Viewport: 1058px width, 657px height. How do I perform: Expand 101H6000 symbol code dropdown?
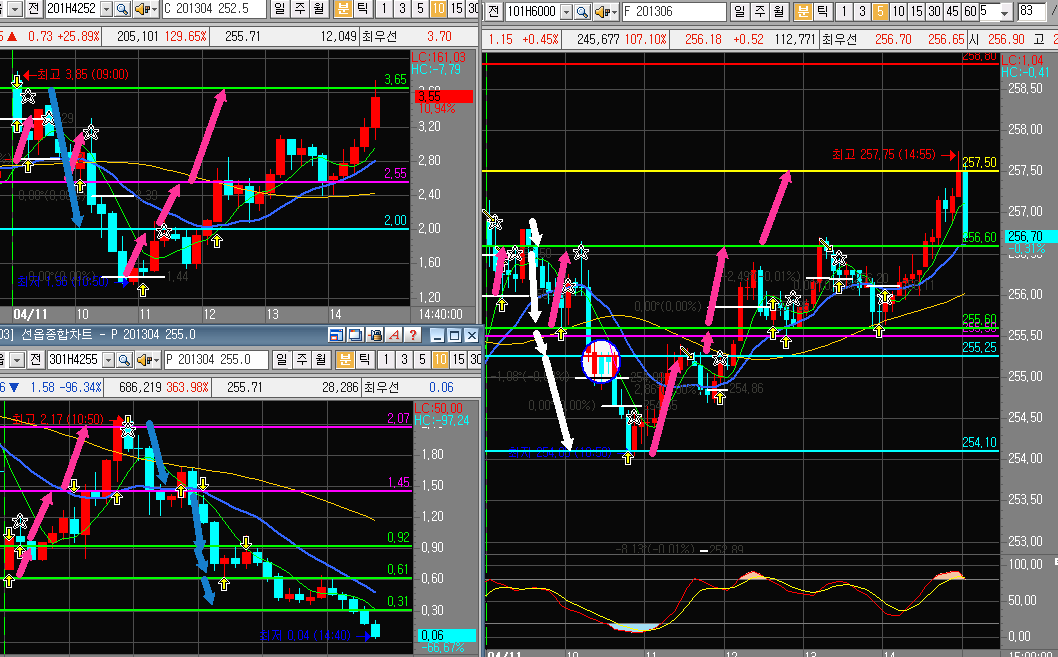tap(567, 11)
